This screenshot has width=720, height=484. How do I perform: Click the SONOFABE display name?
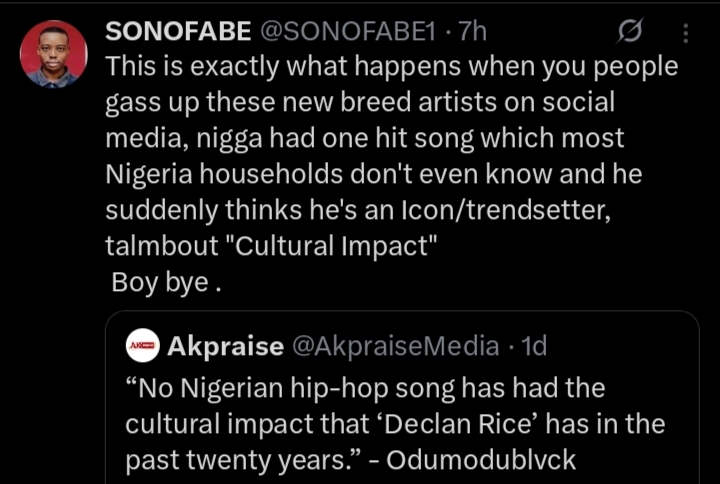178,32
